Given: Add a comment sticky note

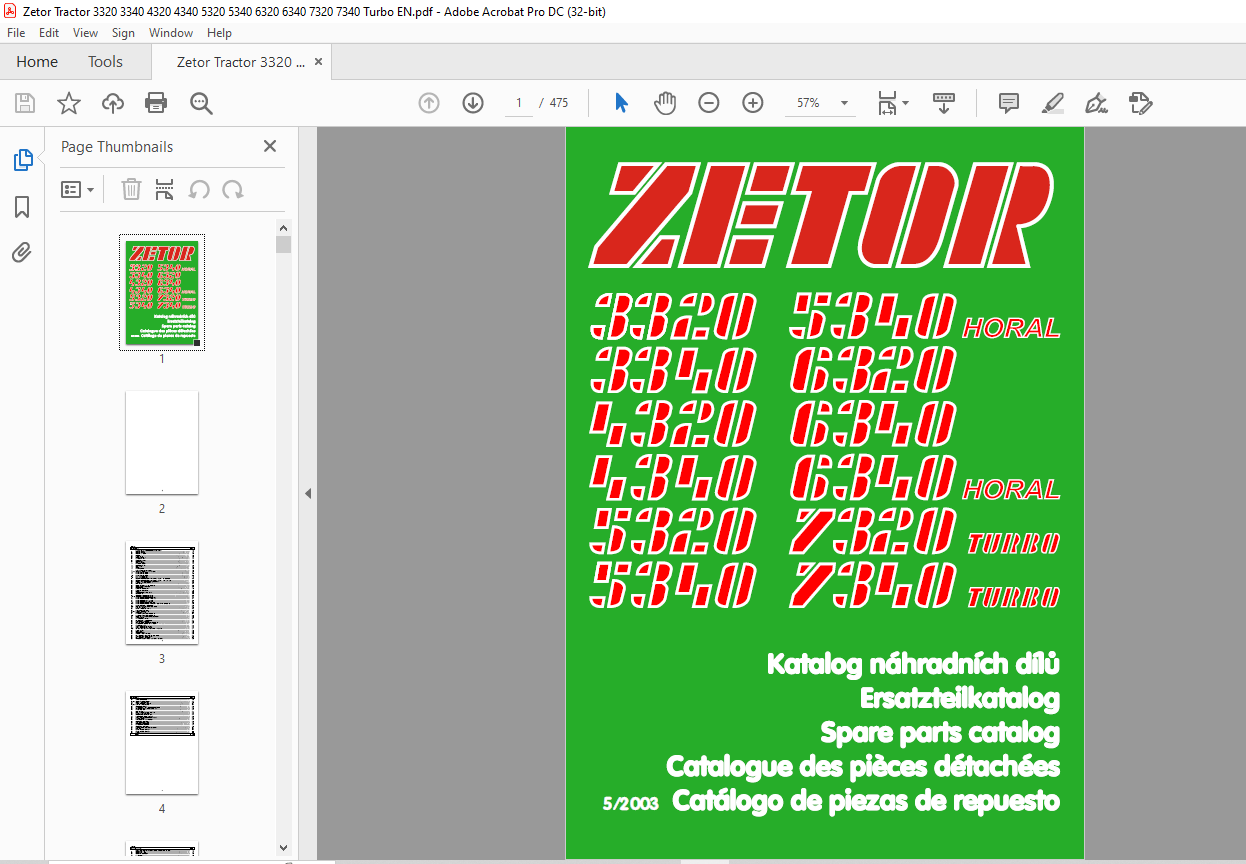Looking at the screenshot, I should pos(1009,103).
